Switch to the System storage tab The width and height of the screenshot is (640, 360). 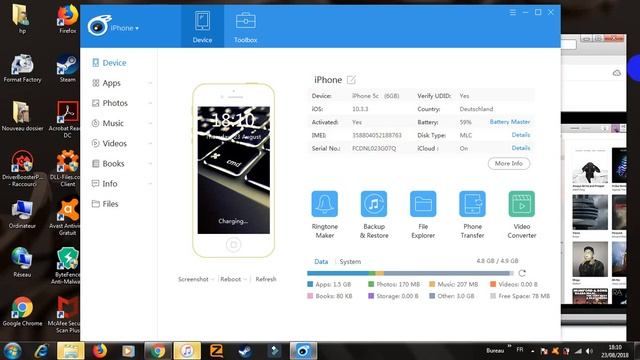coord(350,262)
